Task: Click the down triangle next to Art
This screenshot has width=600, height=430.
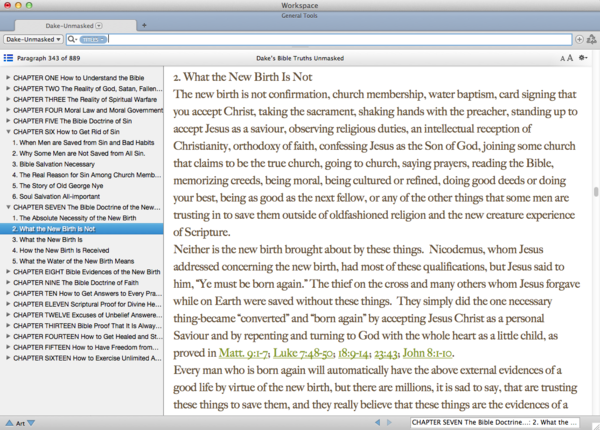Action: point(31,423)
